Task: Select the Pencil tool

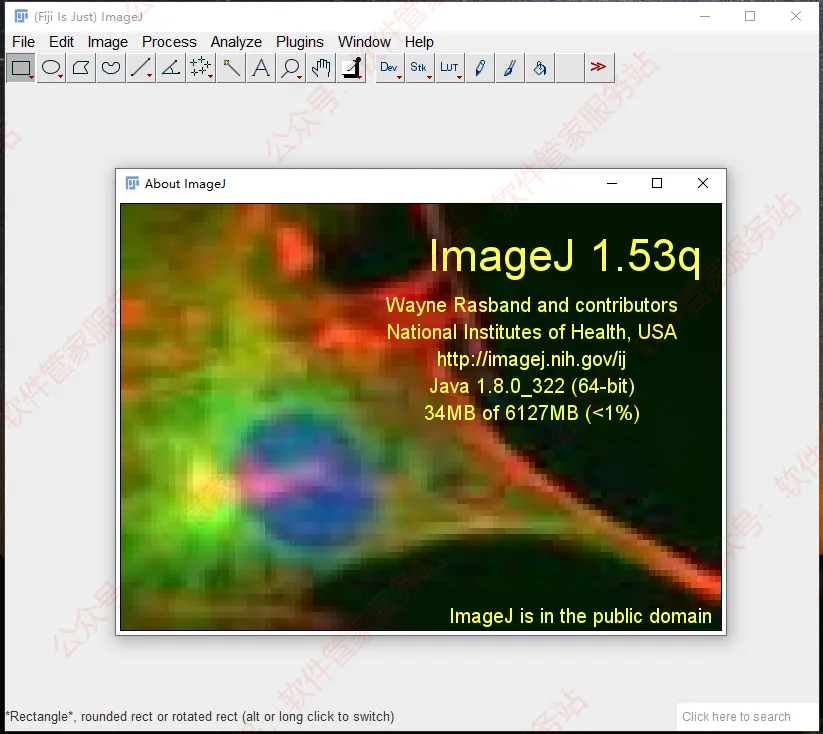Action: [480, 68]
